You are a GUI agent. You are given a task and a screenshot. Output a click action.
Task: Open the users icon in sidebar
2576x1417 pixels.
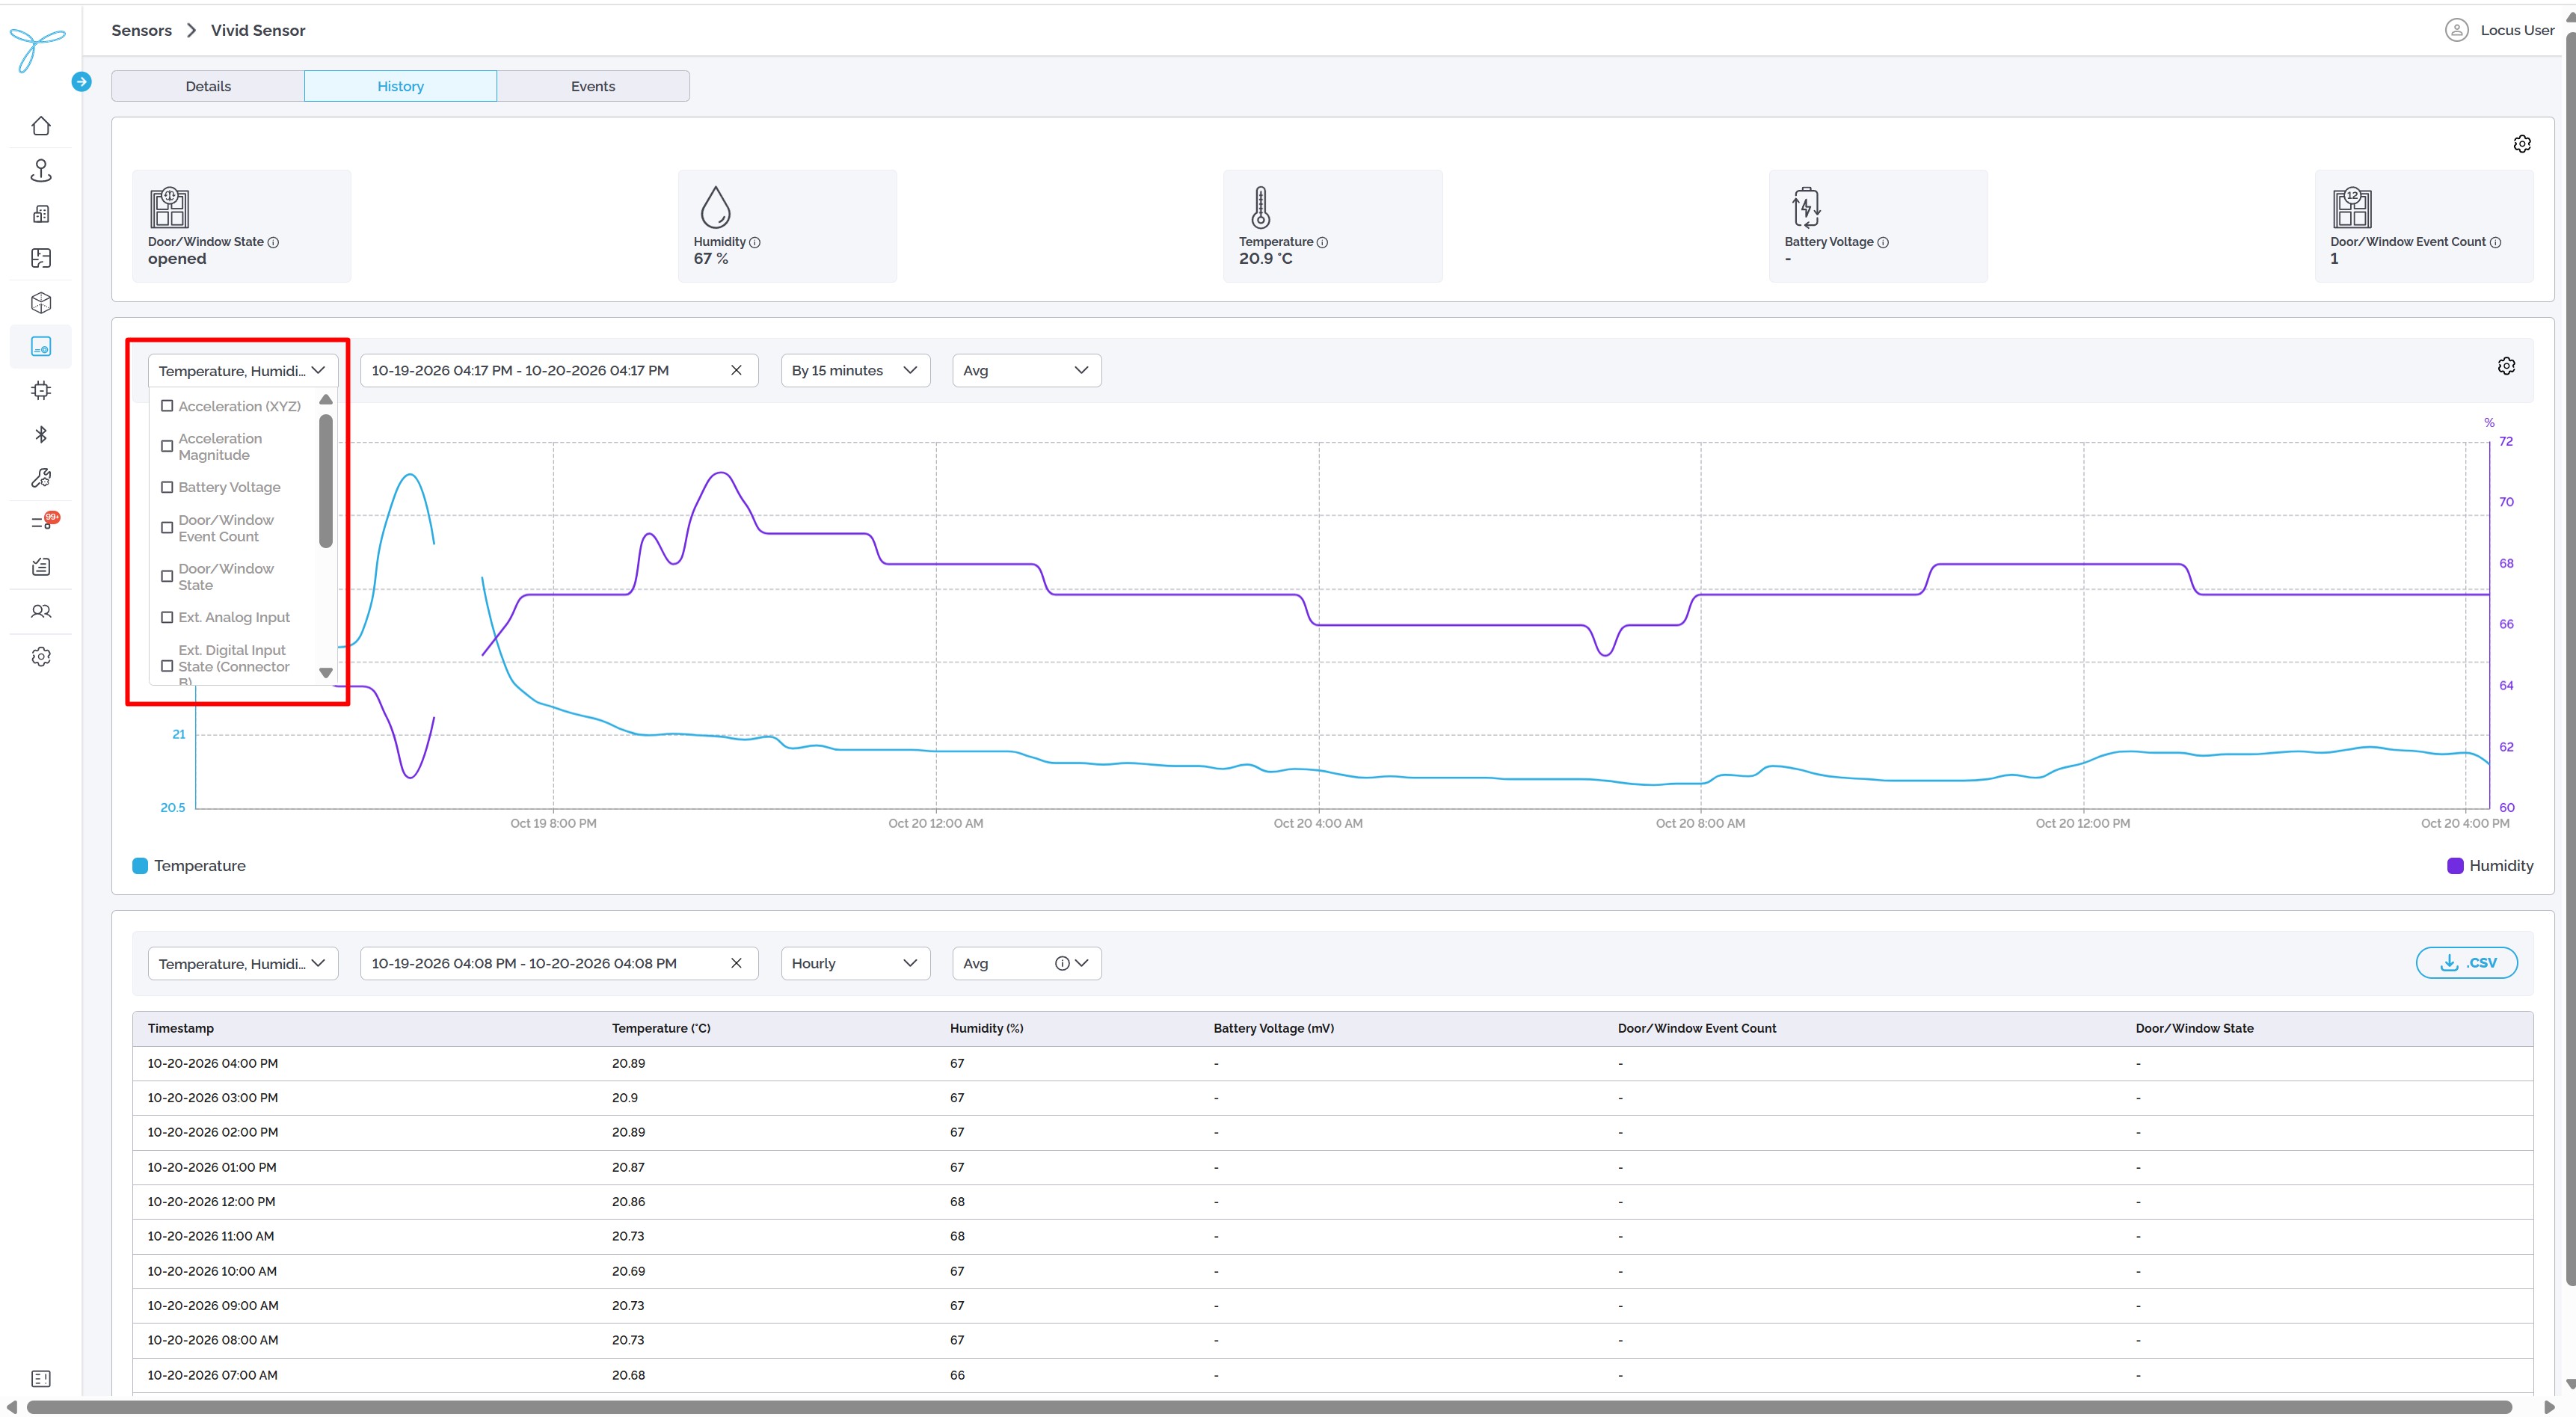coord(41,611)
